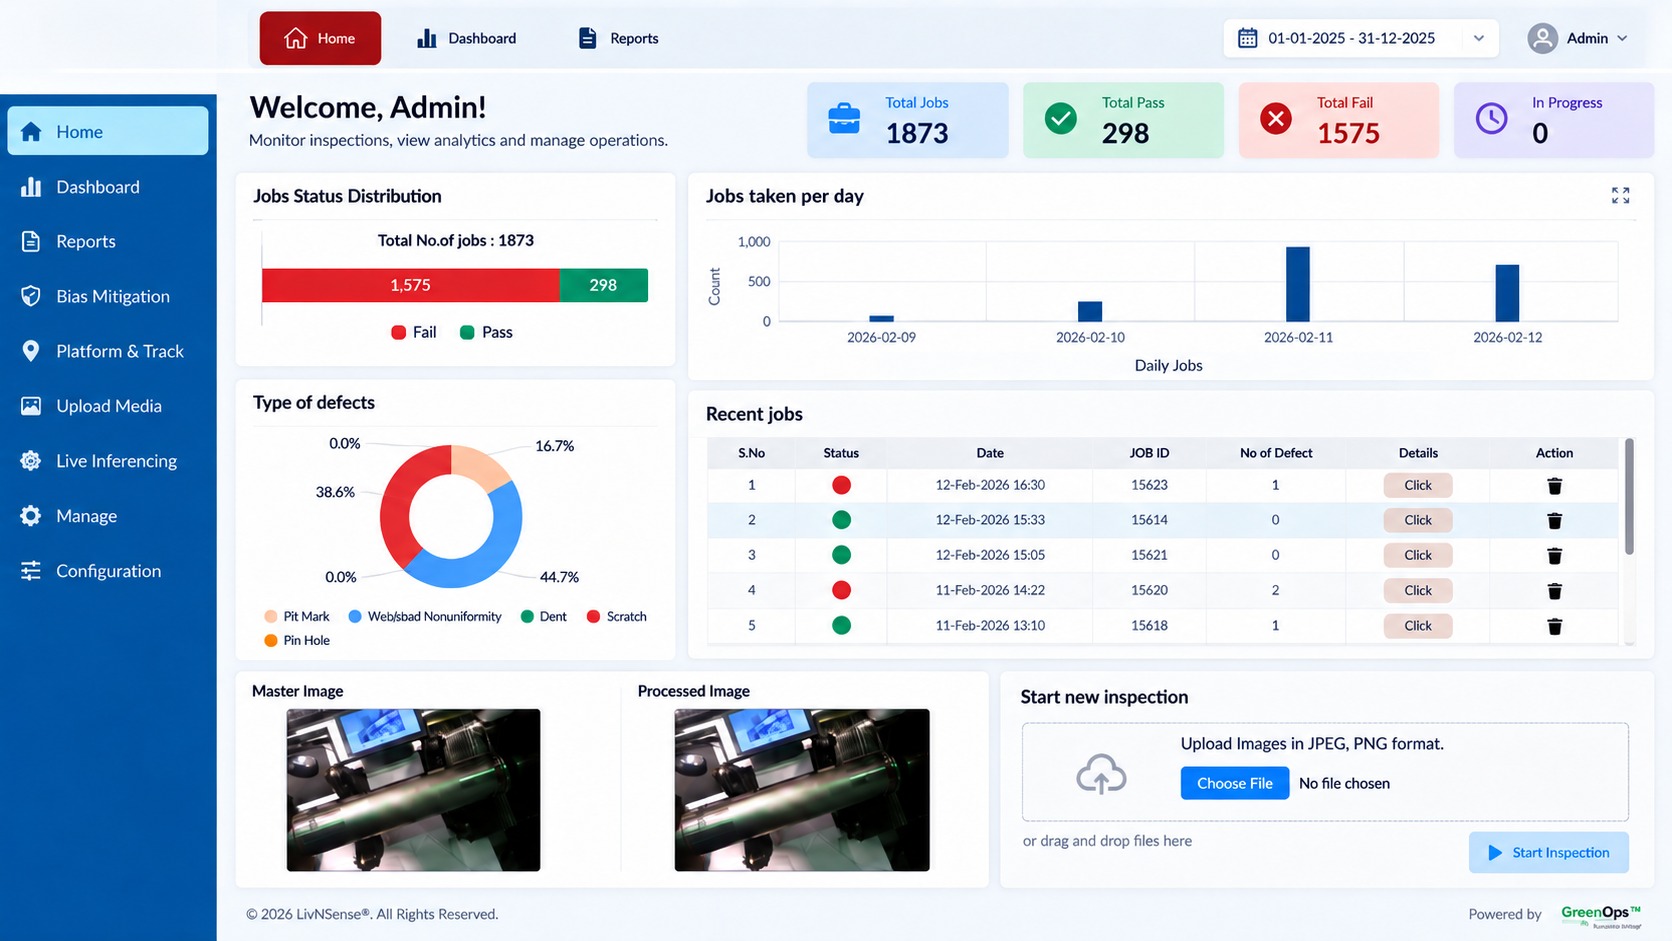1672x941 pixels.
Task: Toggle Dent in defects legend
Action: pos(544,617)
